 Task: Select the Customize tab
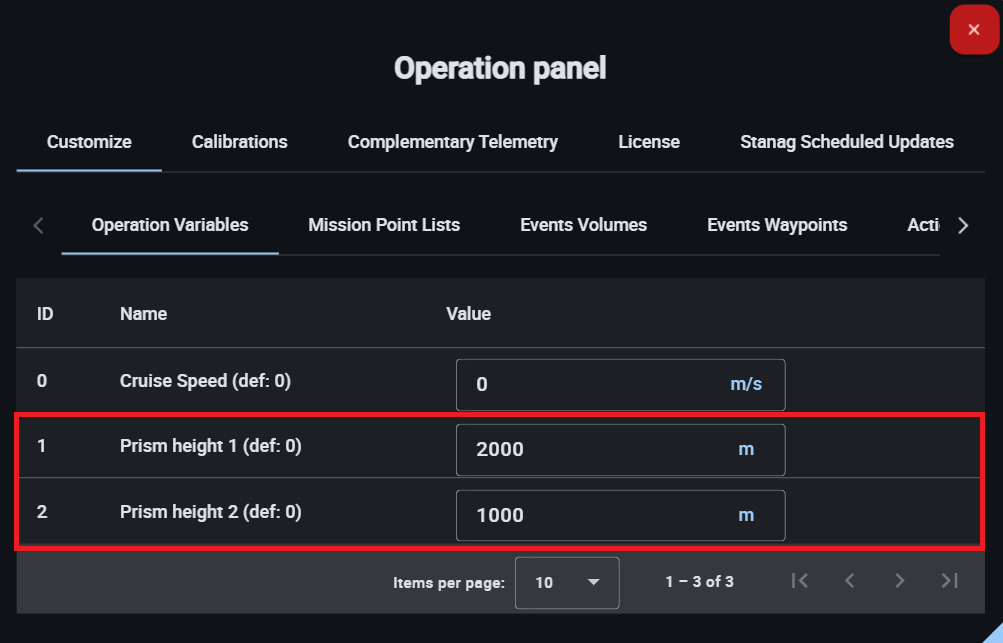pos(89,142)
